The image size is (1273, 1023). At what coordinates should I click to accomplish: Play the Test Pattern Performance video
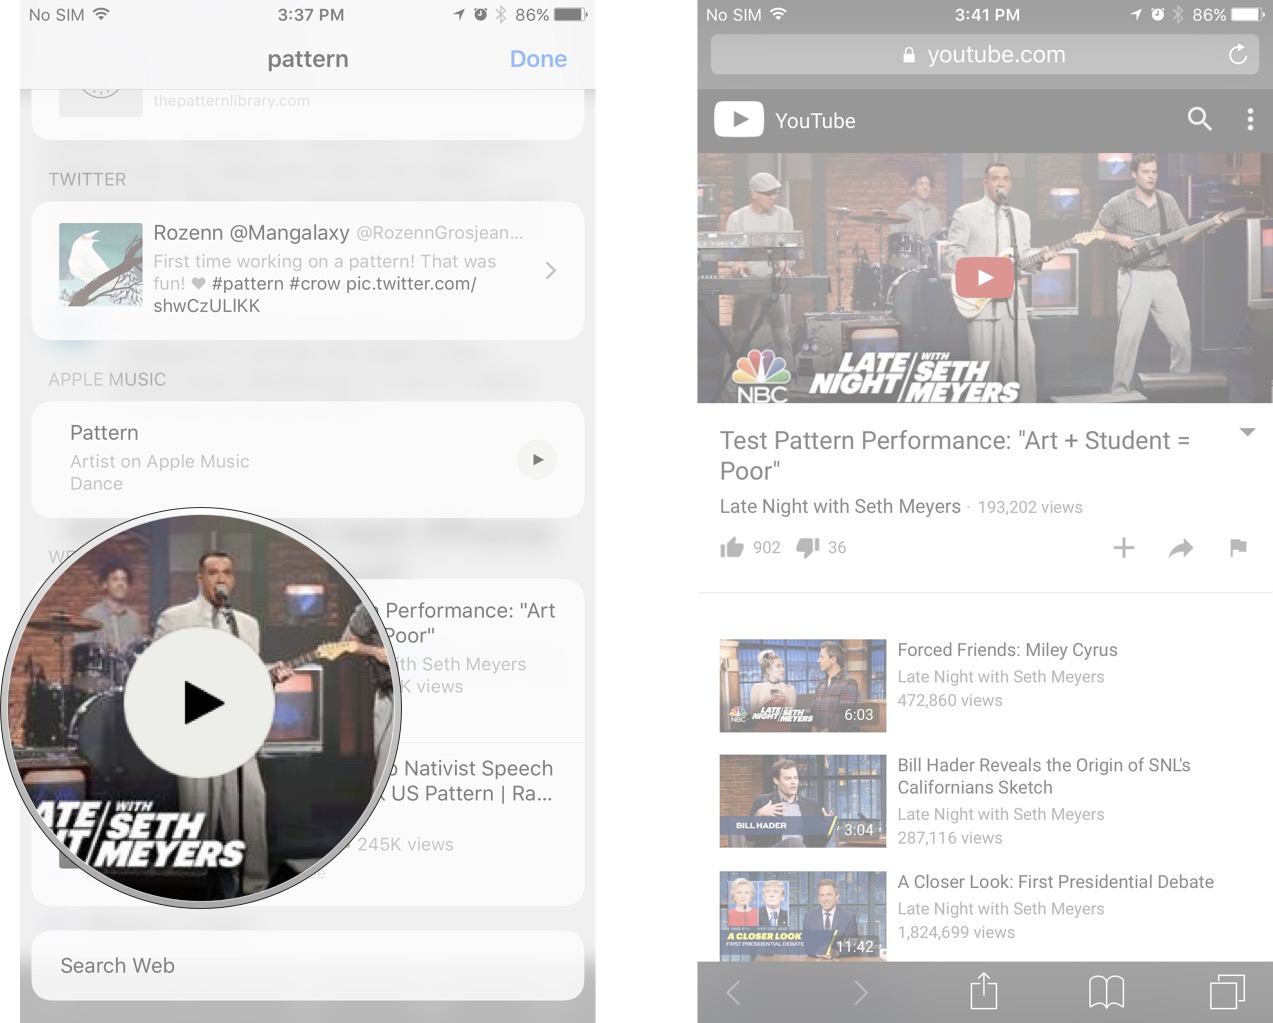coord(984,278)
